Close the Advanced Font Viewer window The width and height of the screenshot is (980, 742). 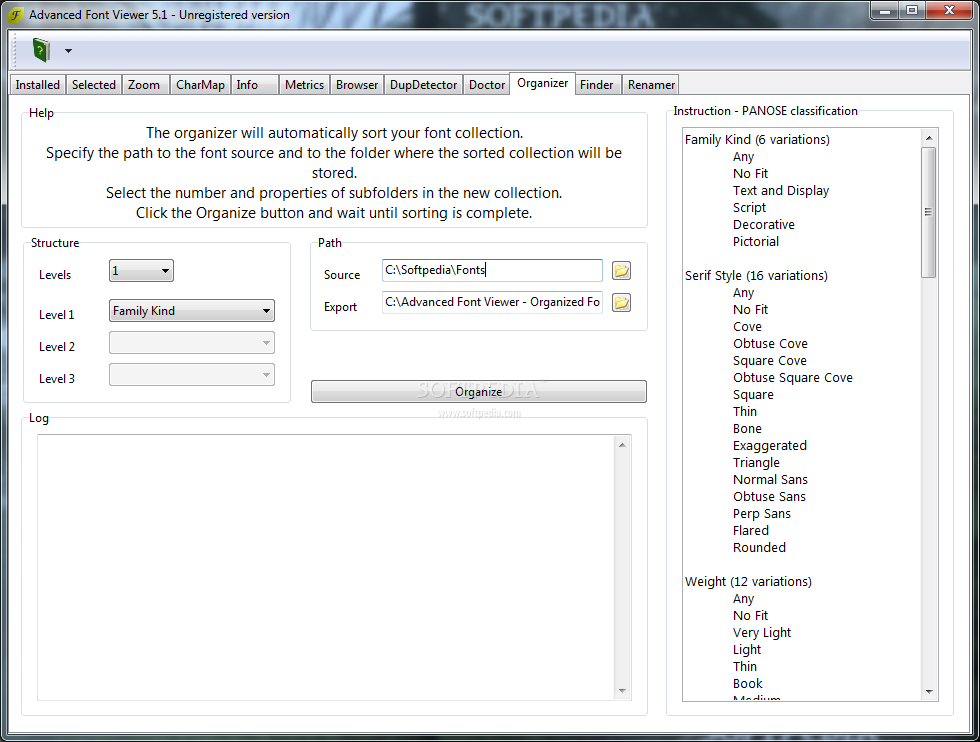point(949,11)
